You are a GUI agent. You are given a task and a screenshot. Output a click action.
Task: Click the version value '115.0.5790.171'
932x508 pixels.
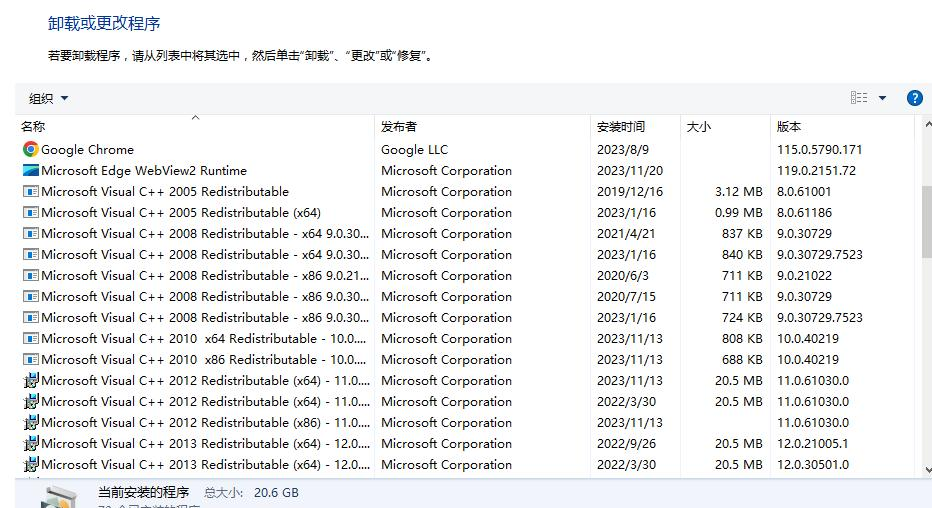[x=820, y=150]
